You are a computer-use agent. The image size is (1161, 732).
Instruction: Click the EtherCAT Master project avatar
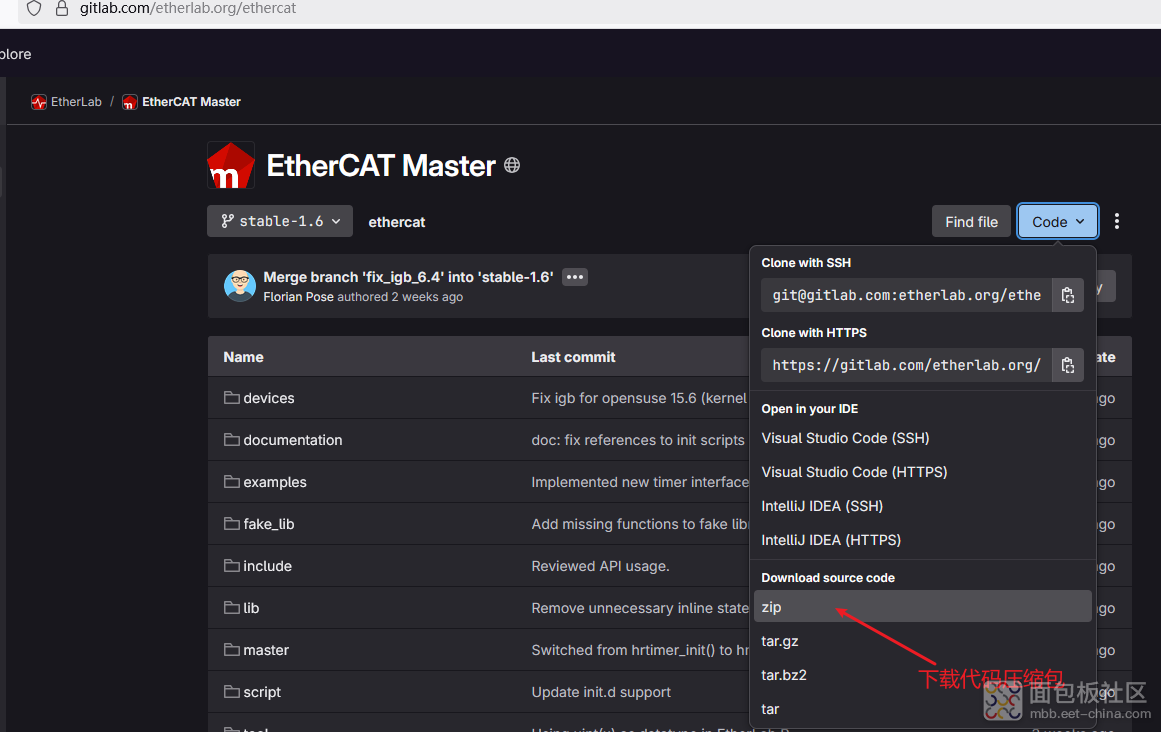coord(231,165)
